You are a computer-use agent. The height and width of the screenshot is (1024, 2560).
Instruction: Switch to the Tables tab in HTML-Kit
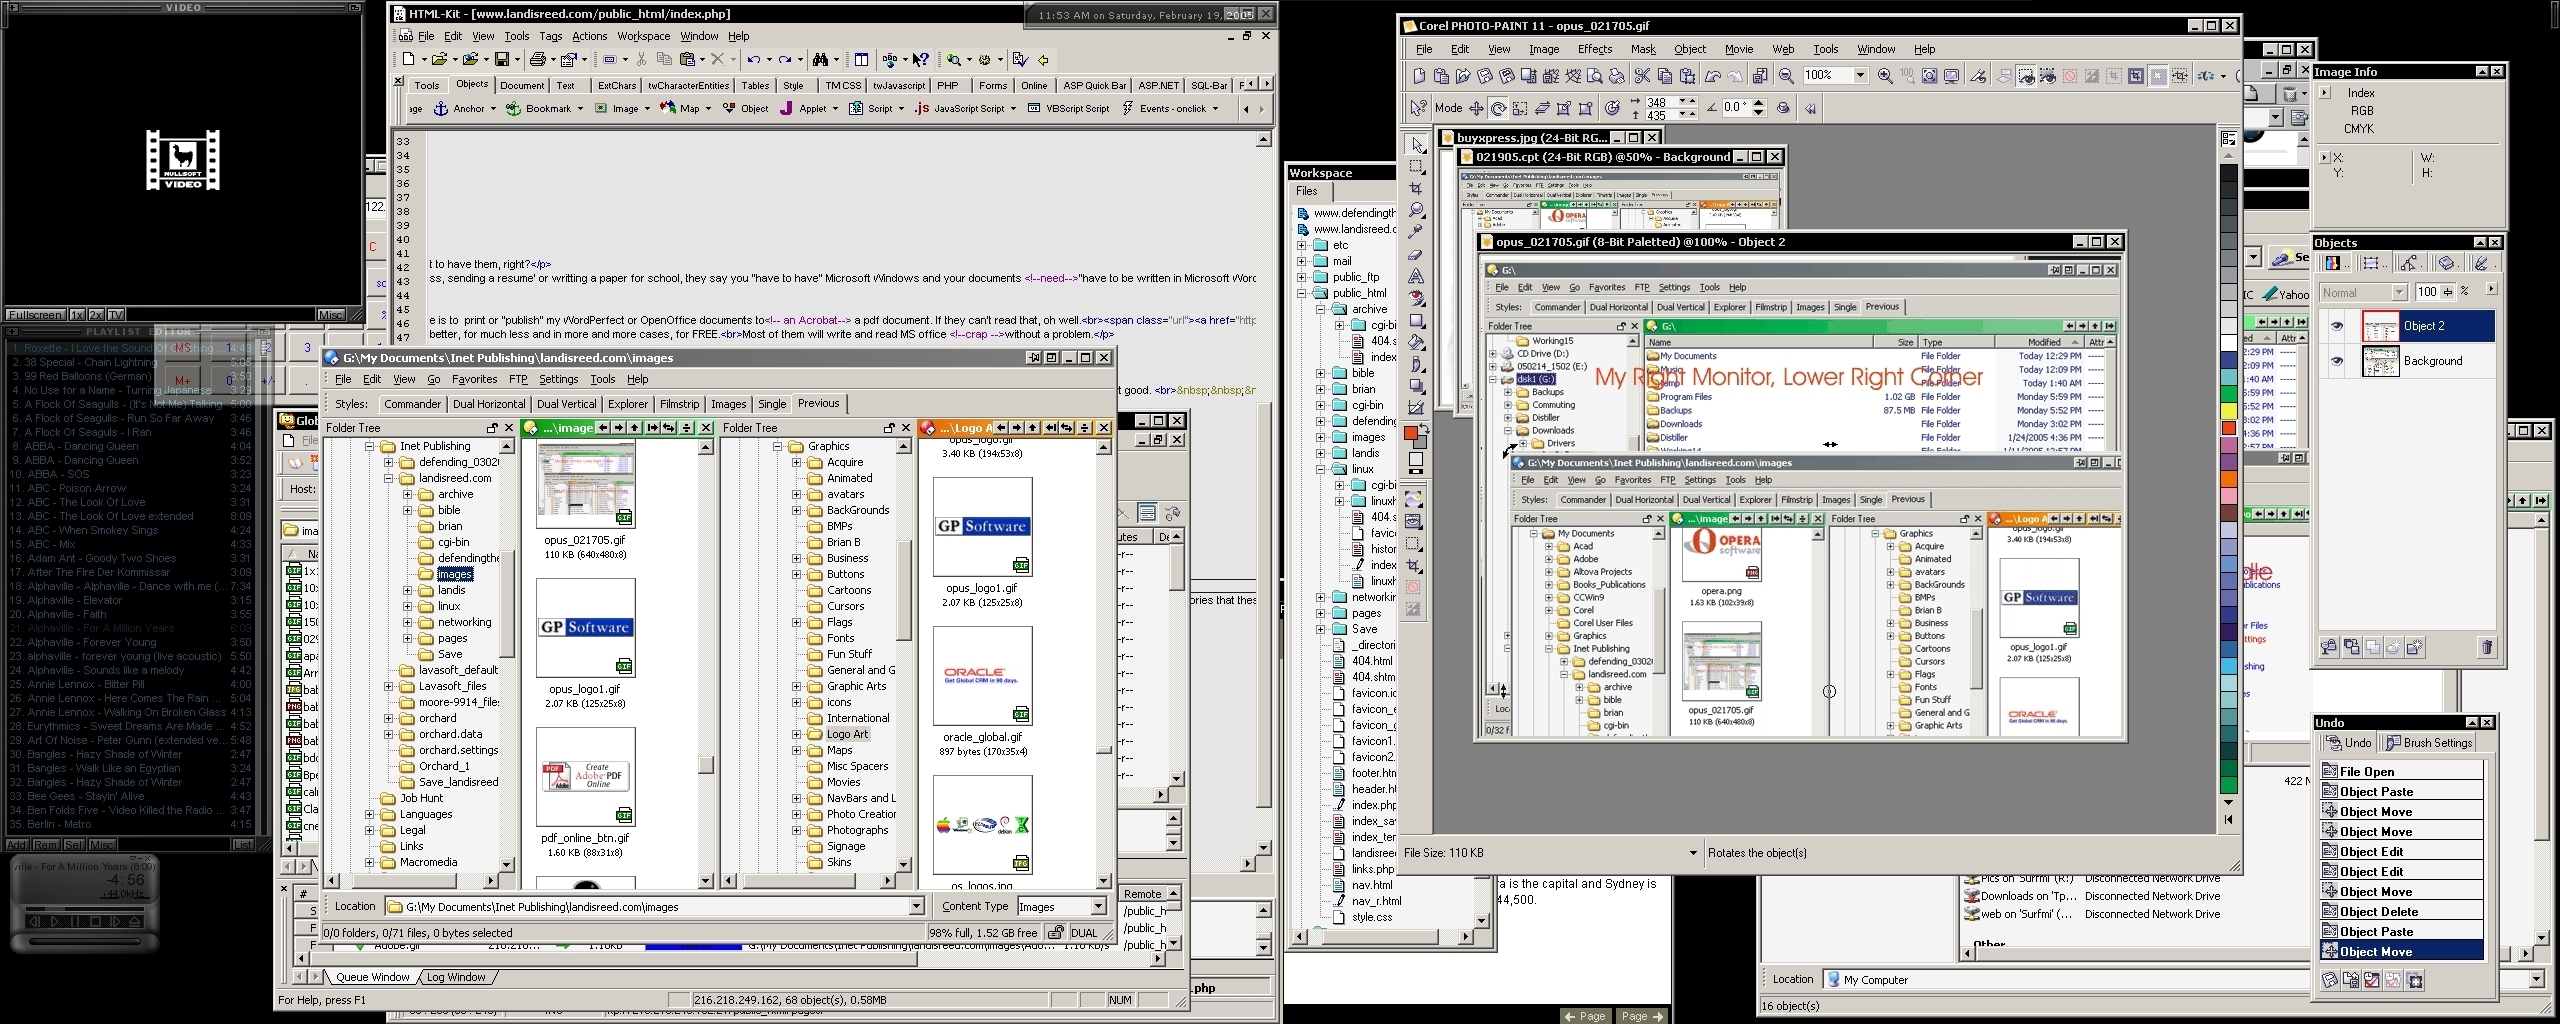tap(755, 85)
